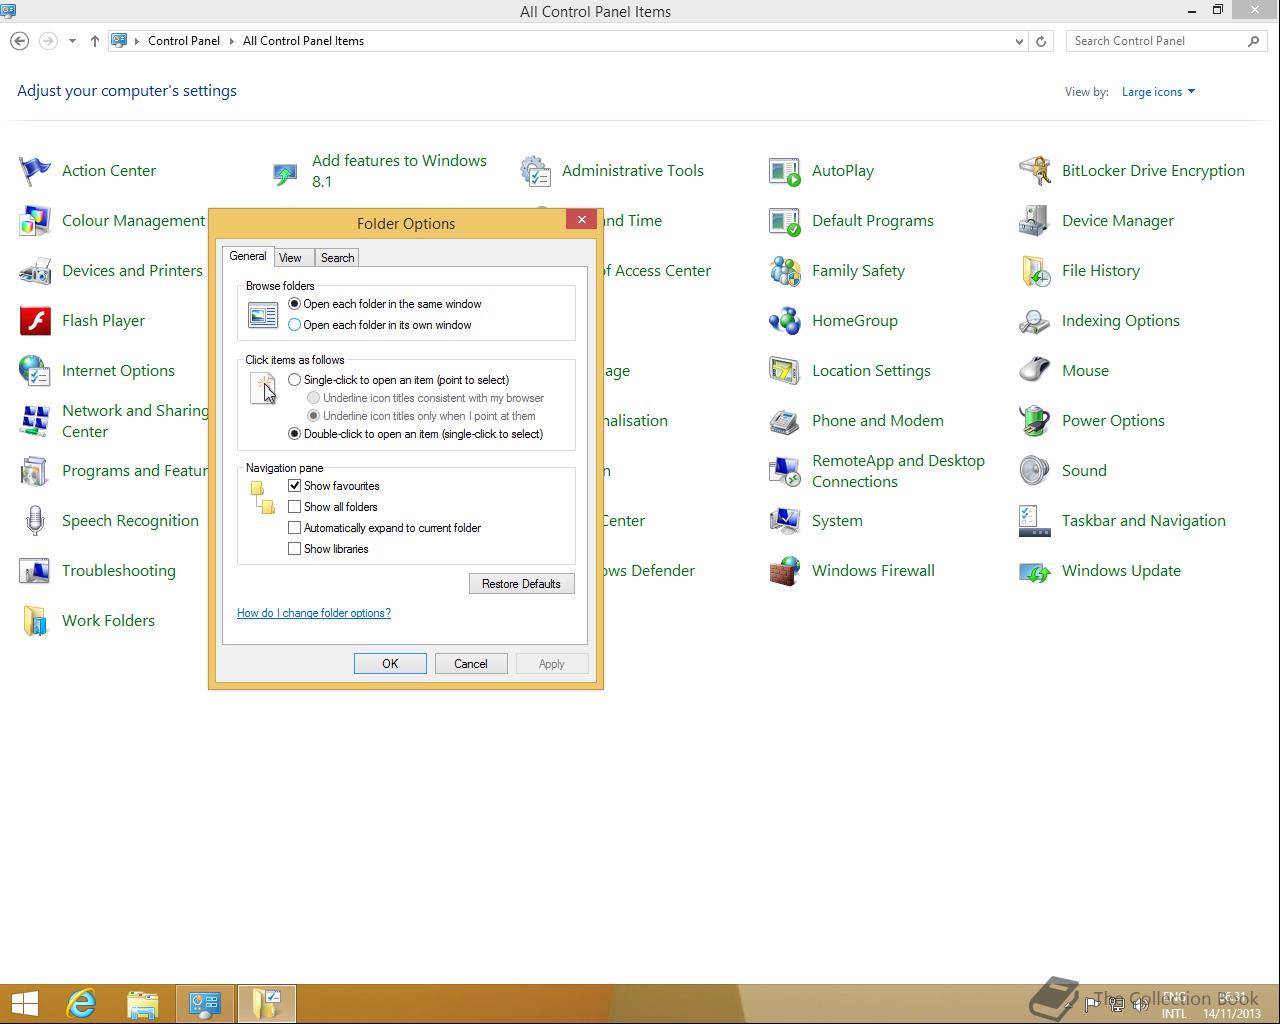The width and height of the screenshot is (1280, 1024).
Task: Enable Automatically expand to current folder
Action: tap(294, 528)
